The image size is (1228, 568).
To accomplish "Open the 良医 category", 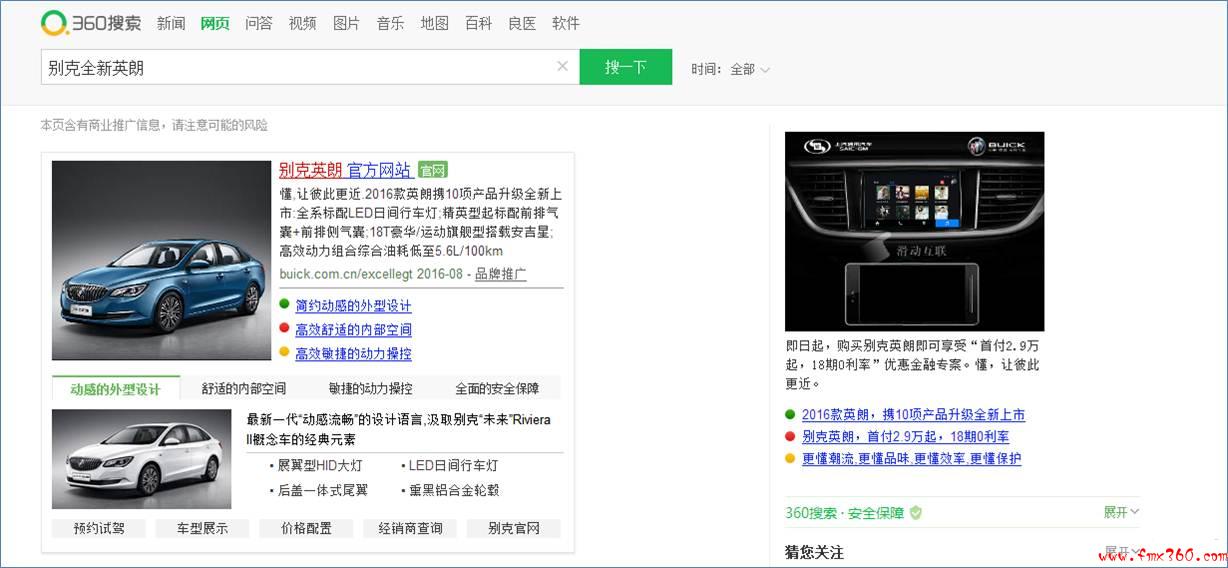I will click(x=522, y=23).
